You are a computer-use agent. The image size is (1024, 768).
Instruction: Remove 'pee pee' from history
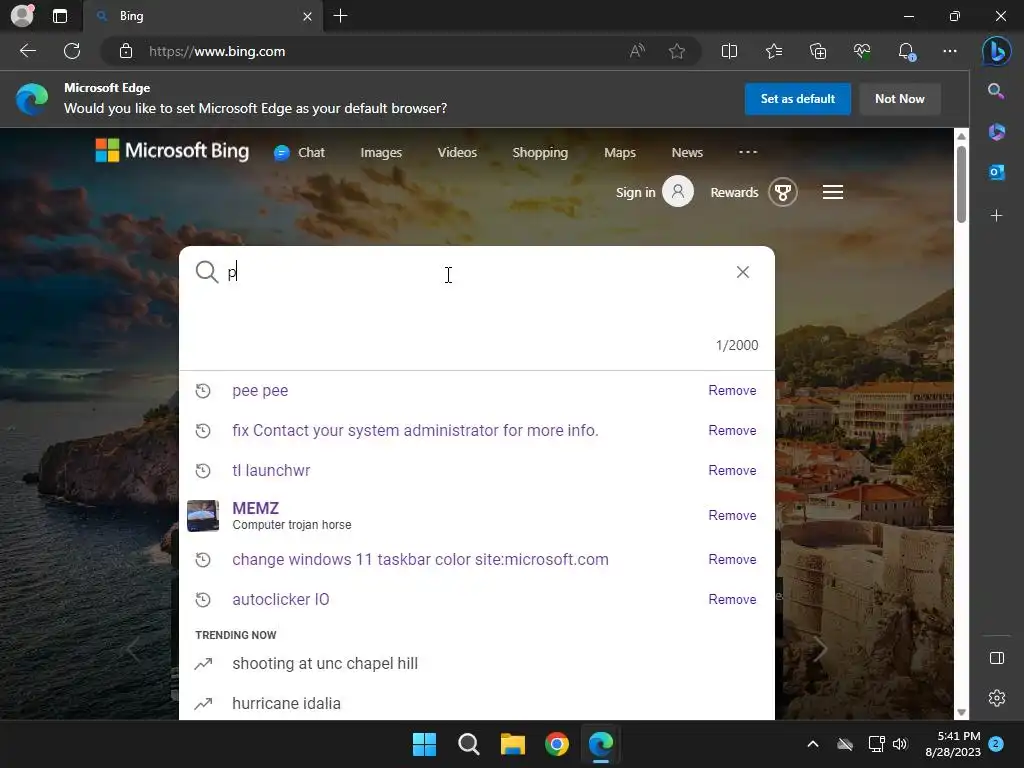[x=732, y=391]
